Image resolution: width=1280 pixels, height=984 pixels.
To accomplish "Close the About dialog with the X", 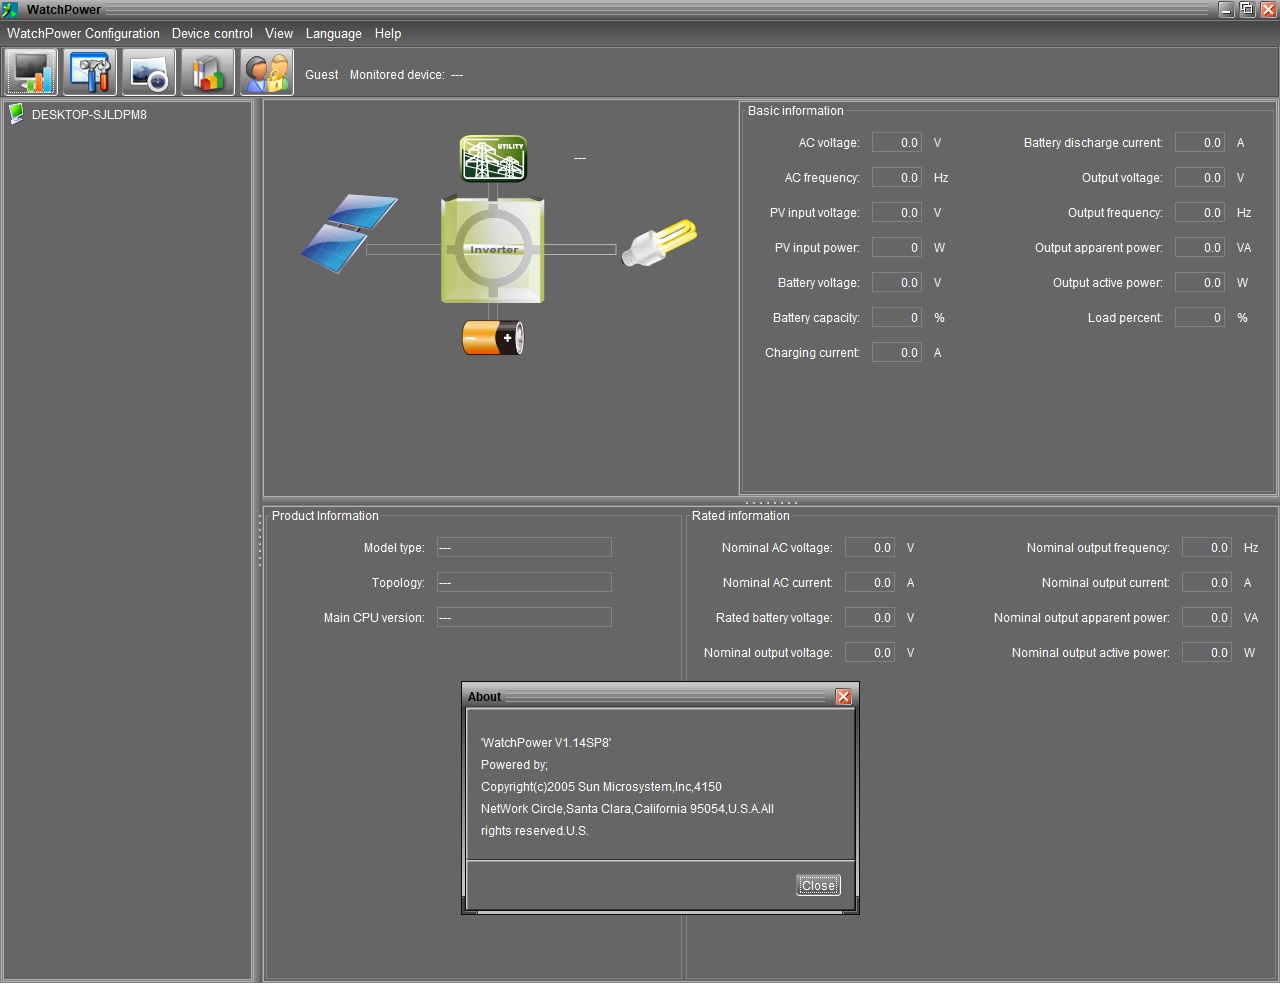I will pos(843,697).
